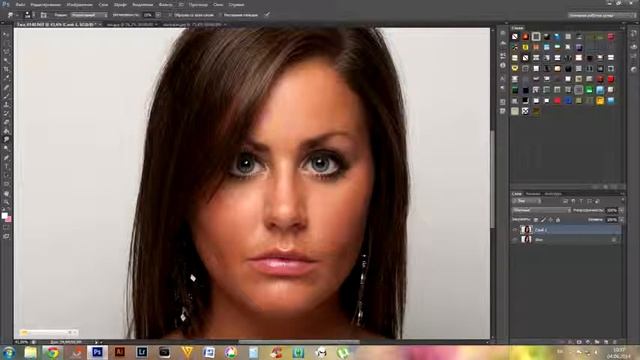The image size is (640, 360).
Task: Select the Brush tool
Action: coord(6,96)
